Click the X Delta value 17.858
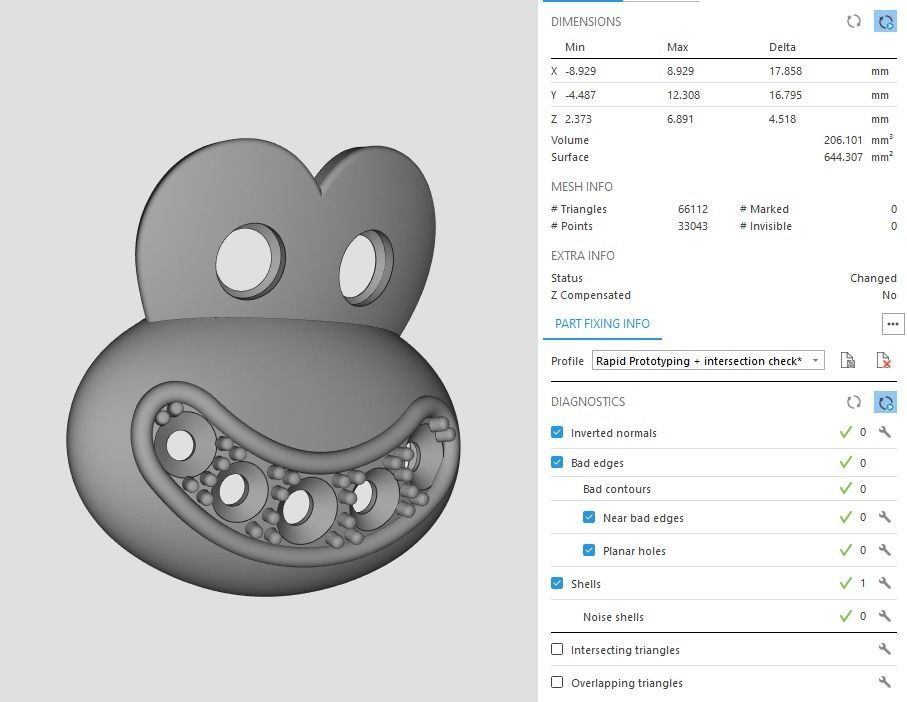The height and width of the screenshot is (702, 907). (785, 71)
